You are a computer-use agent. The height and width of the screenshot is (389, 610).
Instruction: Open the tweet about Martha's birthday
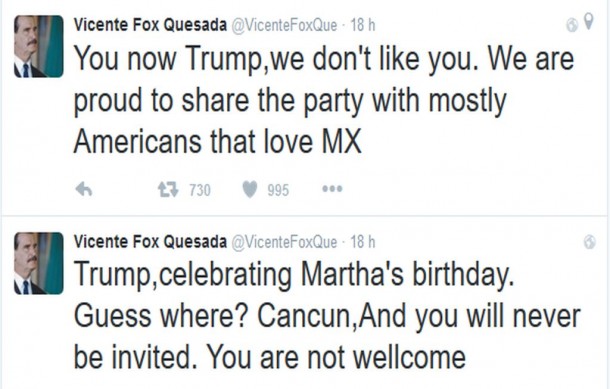point(327,315)
